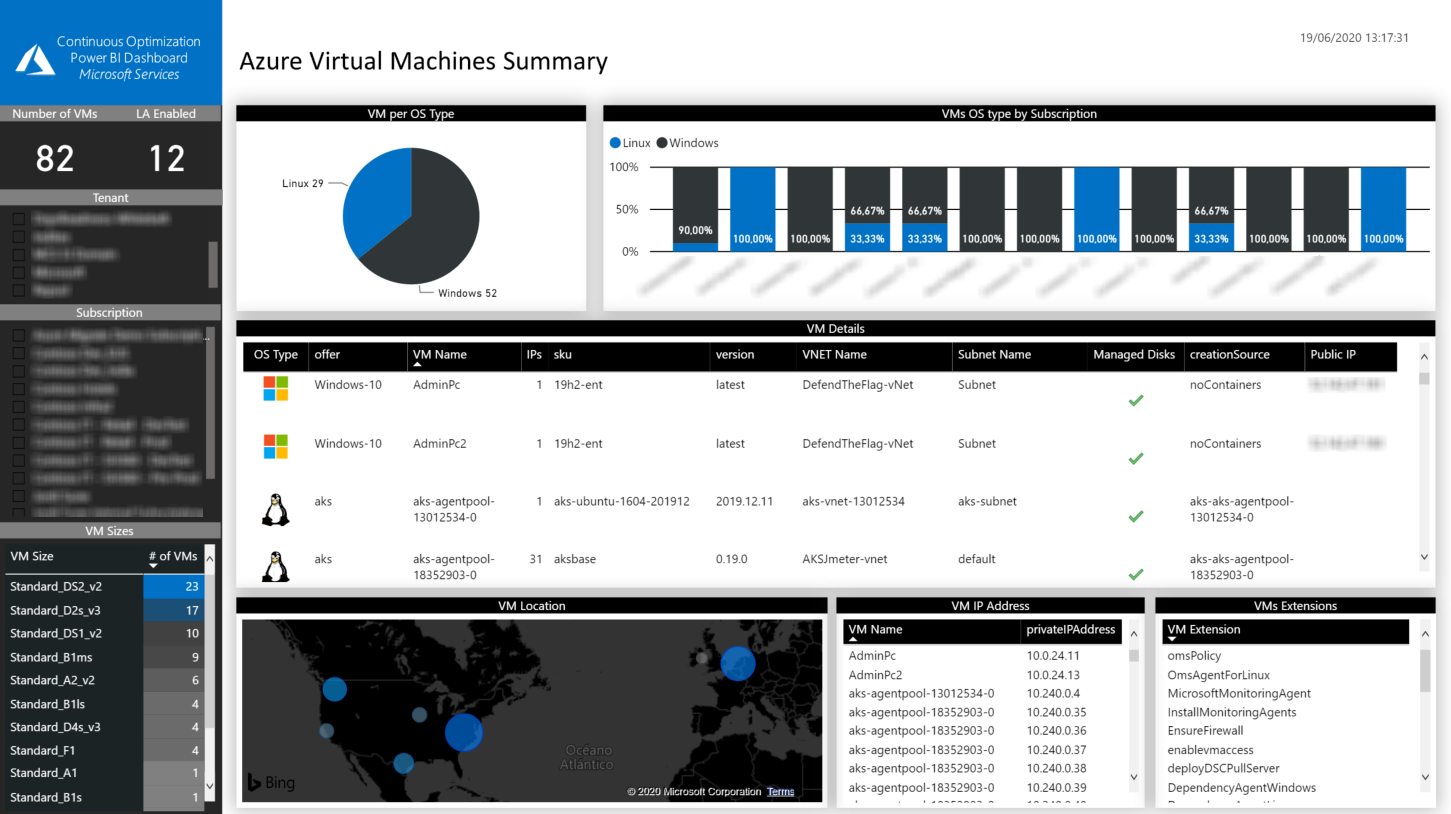Select the Standard_B1ms size row

tap(104, 657)
